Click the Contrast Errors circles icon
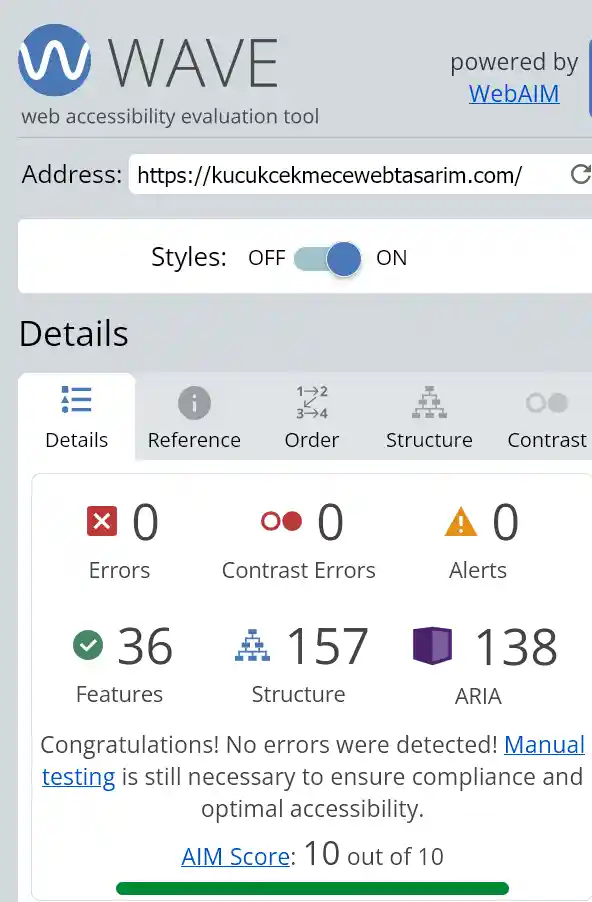The height and width of the screenshot is (902, 592). (281, 521)
